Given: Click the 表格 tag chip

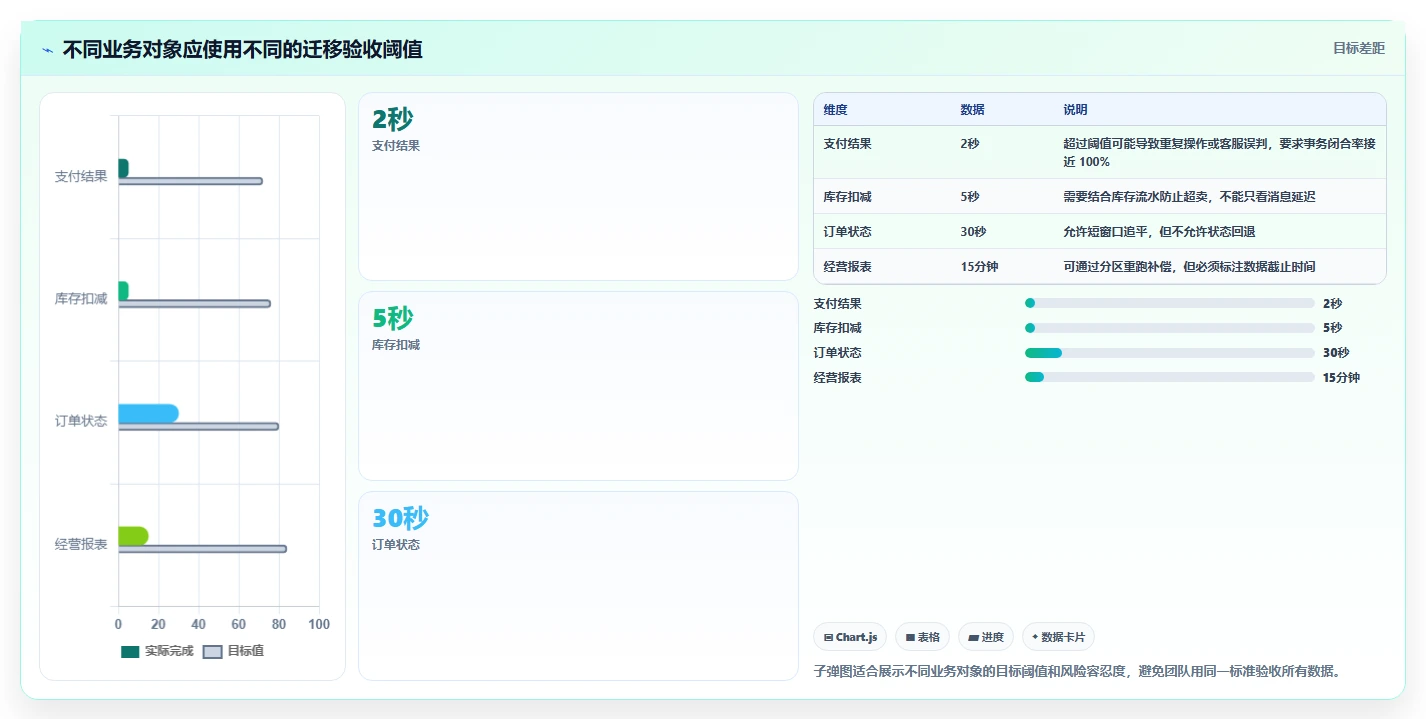Looking at the screenshot, I should pos(922,637).
